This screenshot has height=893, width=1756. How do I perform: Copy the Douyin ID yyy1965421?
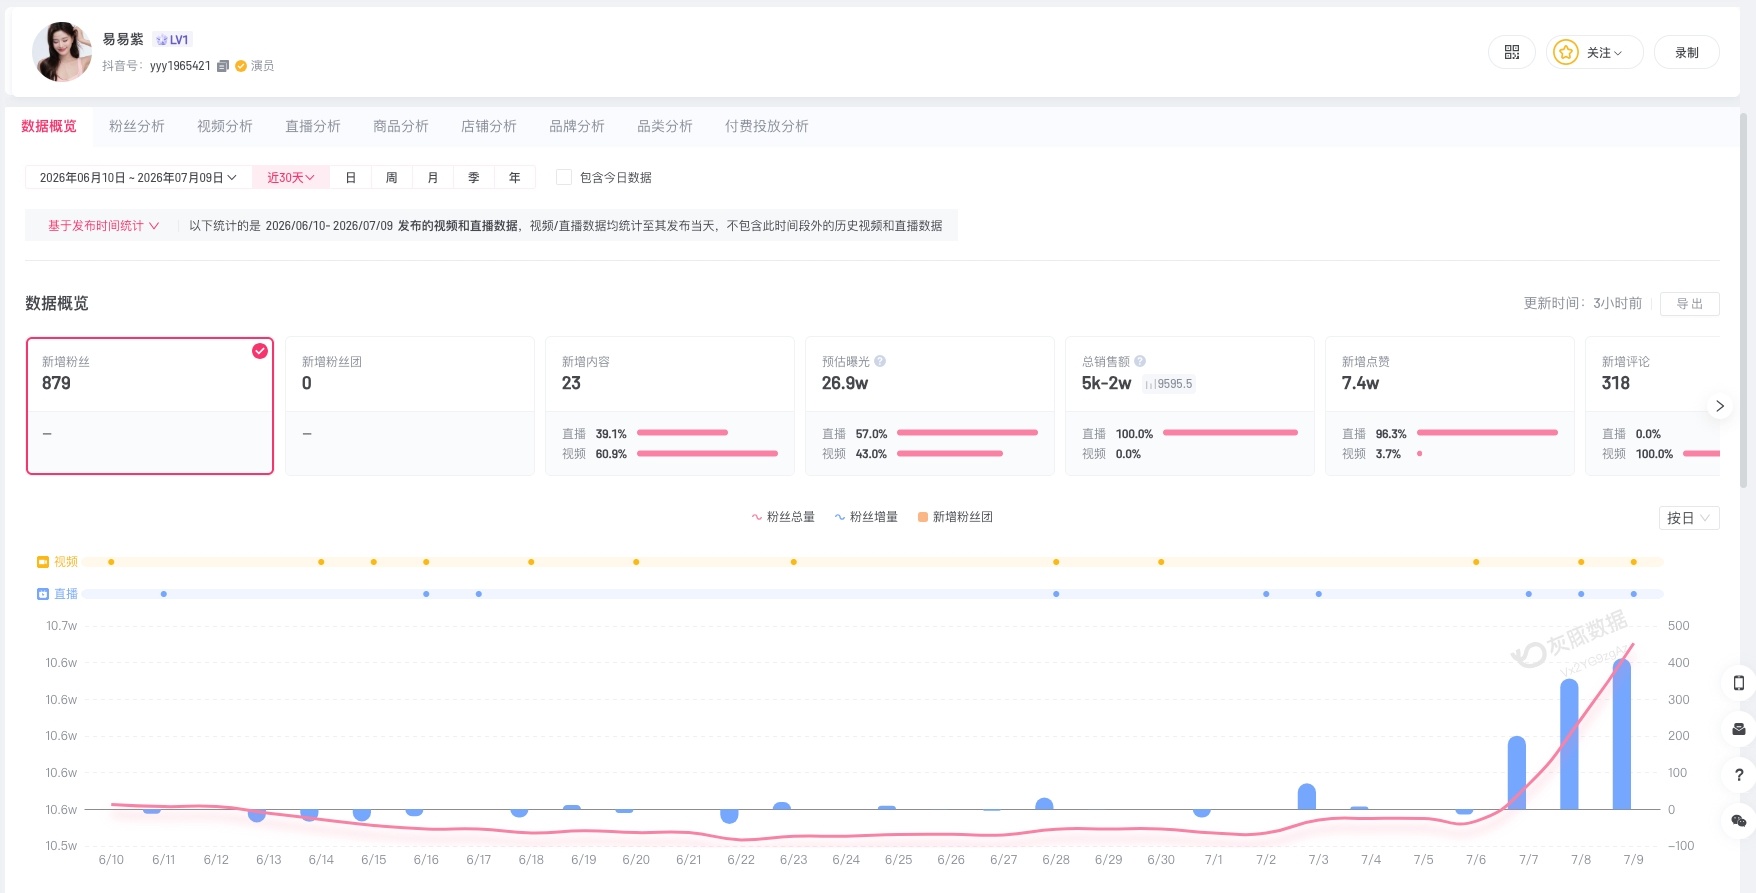pyautogui.click(x=223, y=66)
